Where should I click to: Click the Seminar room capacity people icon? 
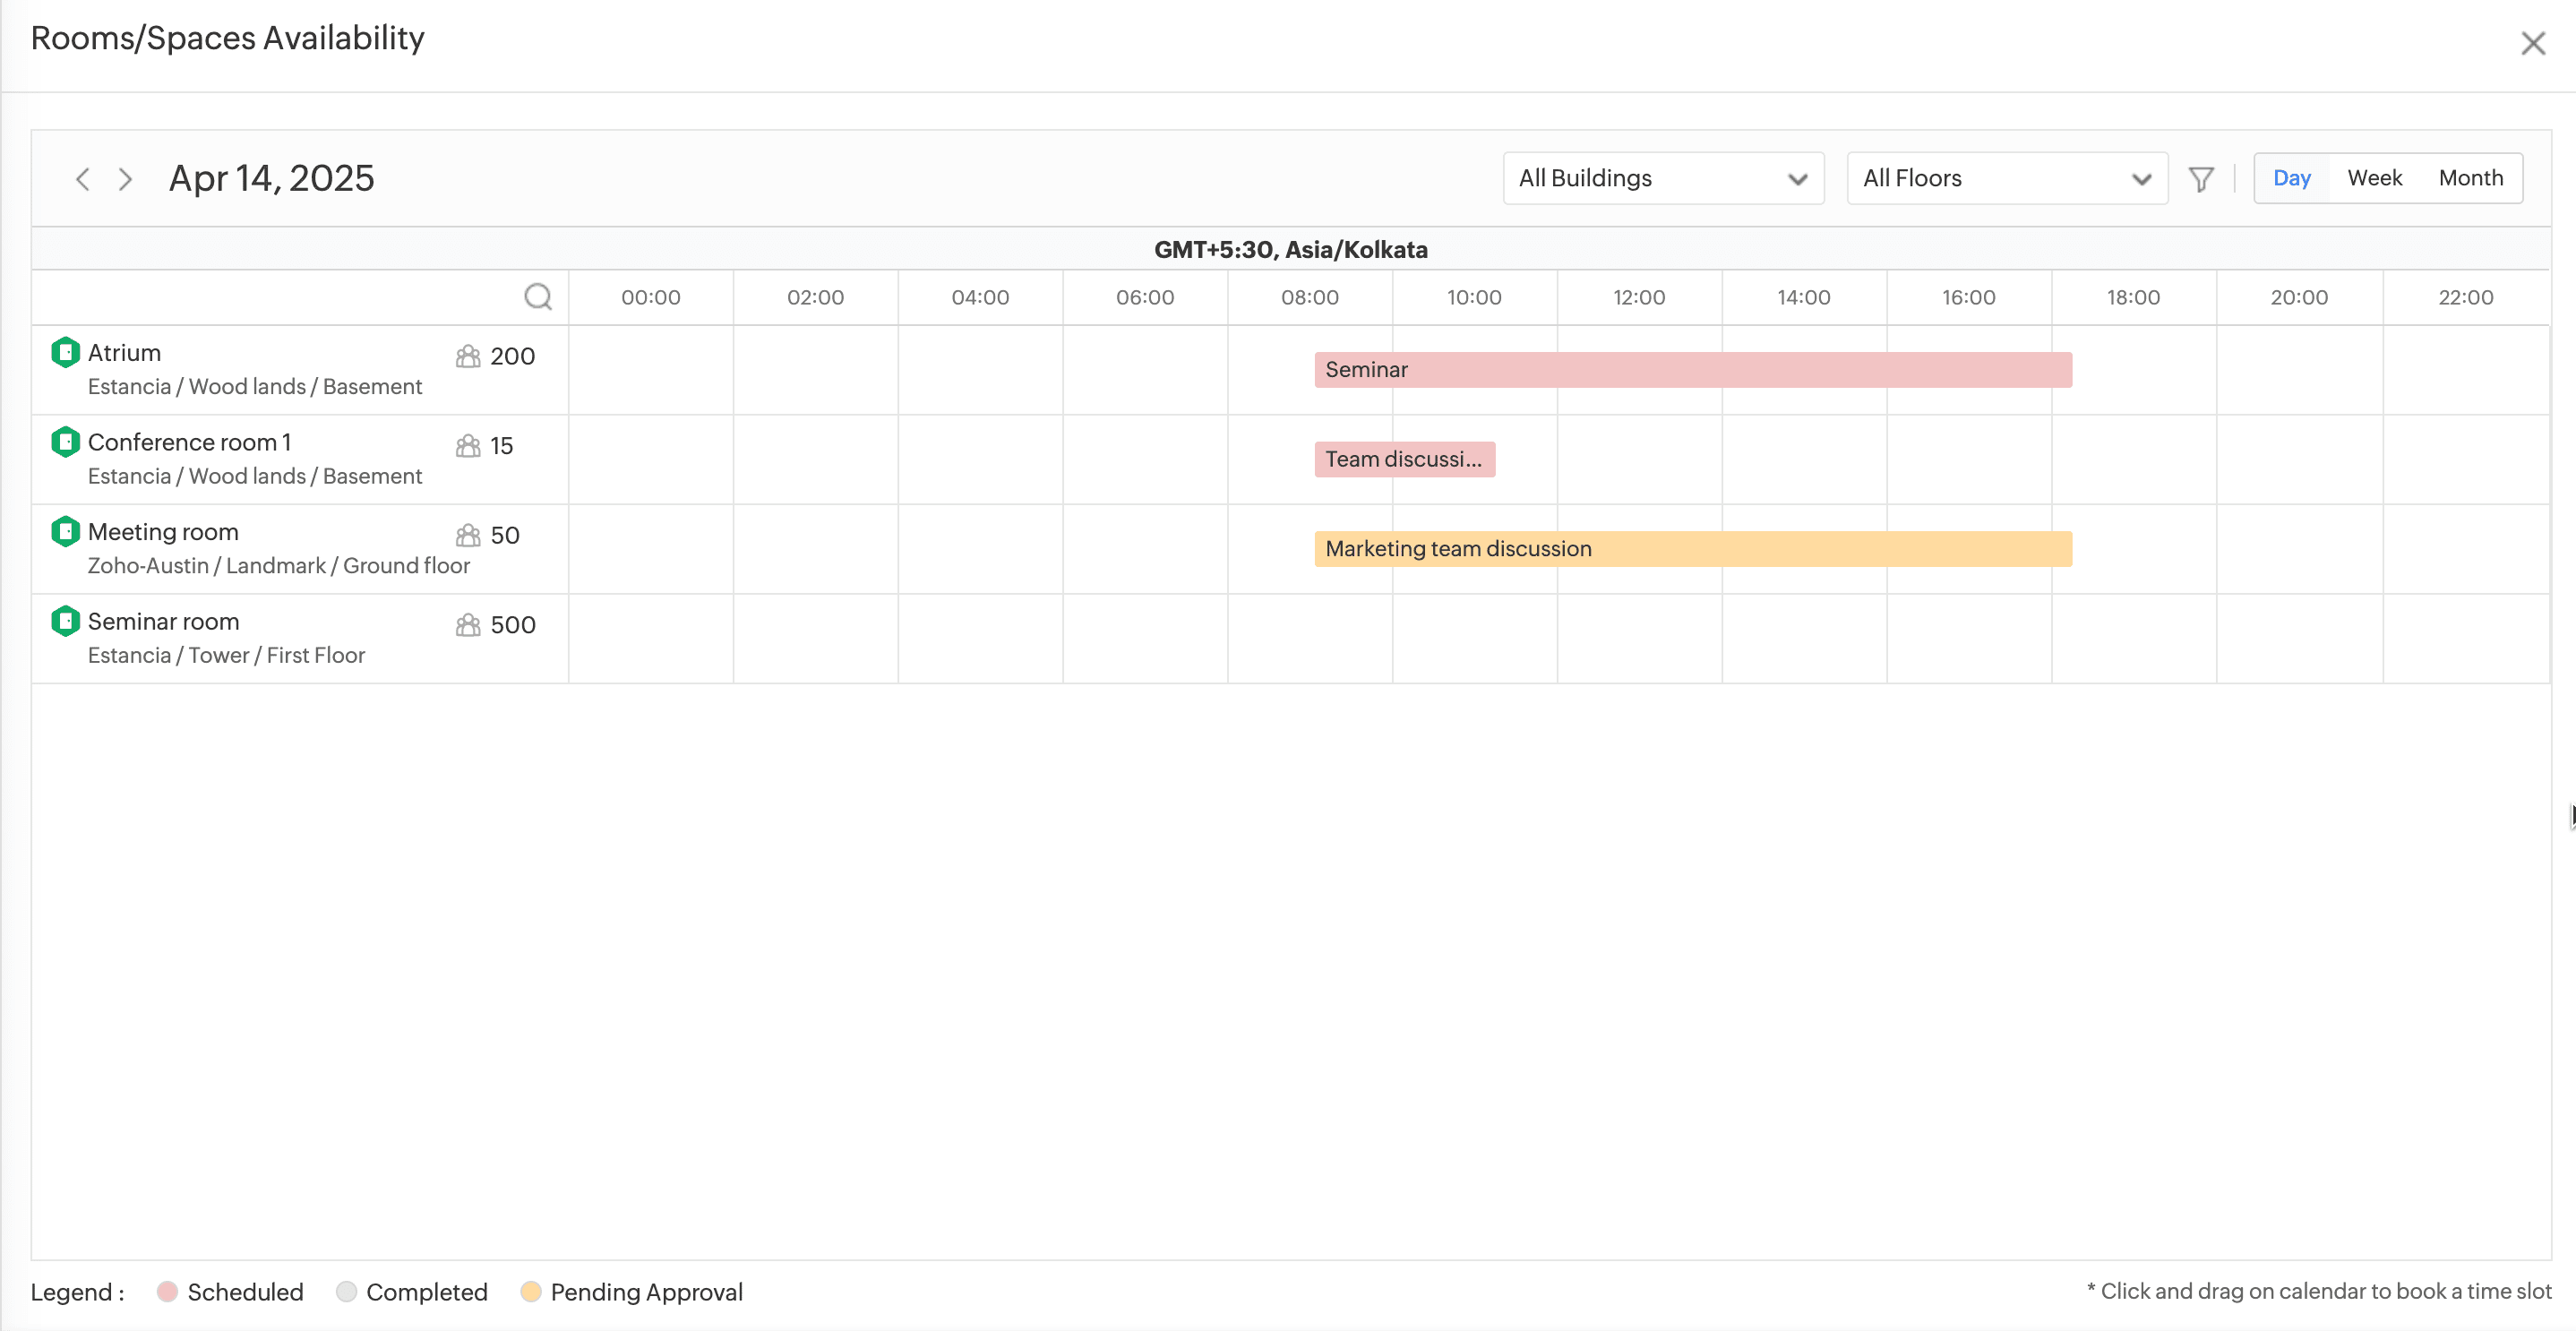468,625
